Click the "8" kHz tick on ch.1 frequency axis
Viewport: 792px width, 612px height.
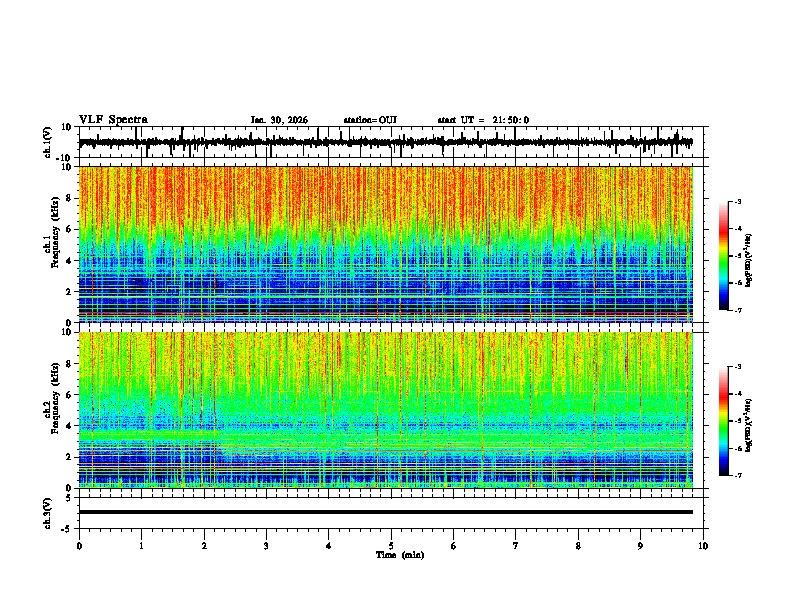[x=70, y=198]
